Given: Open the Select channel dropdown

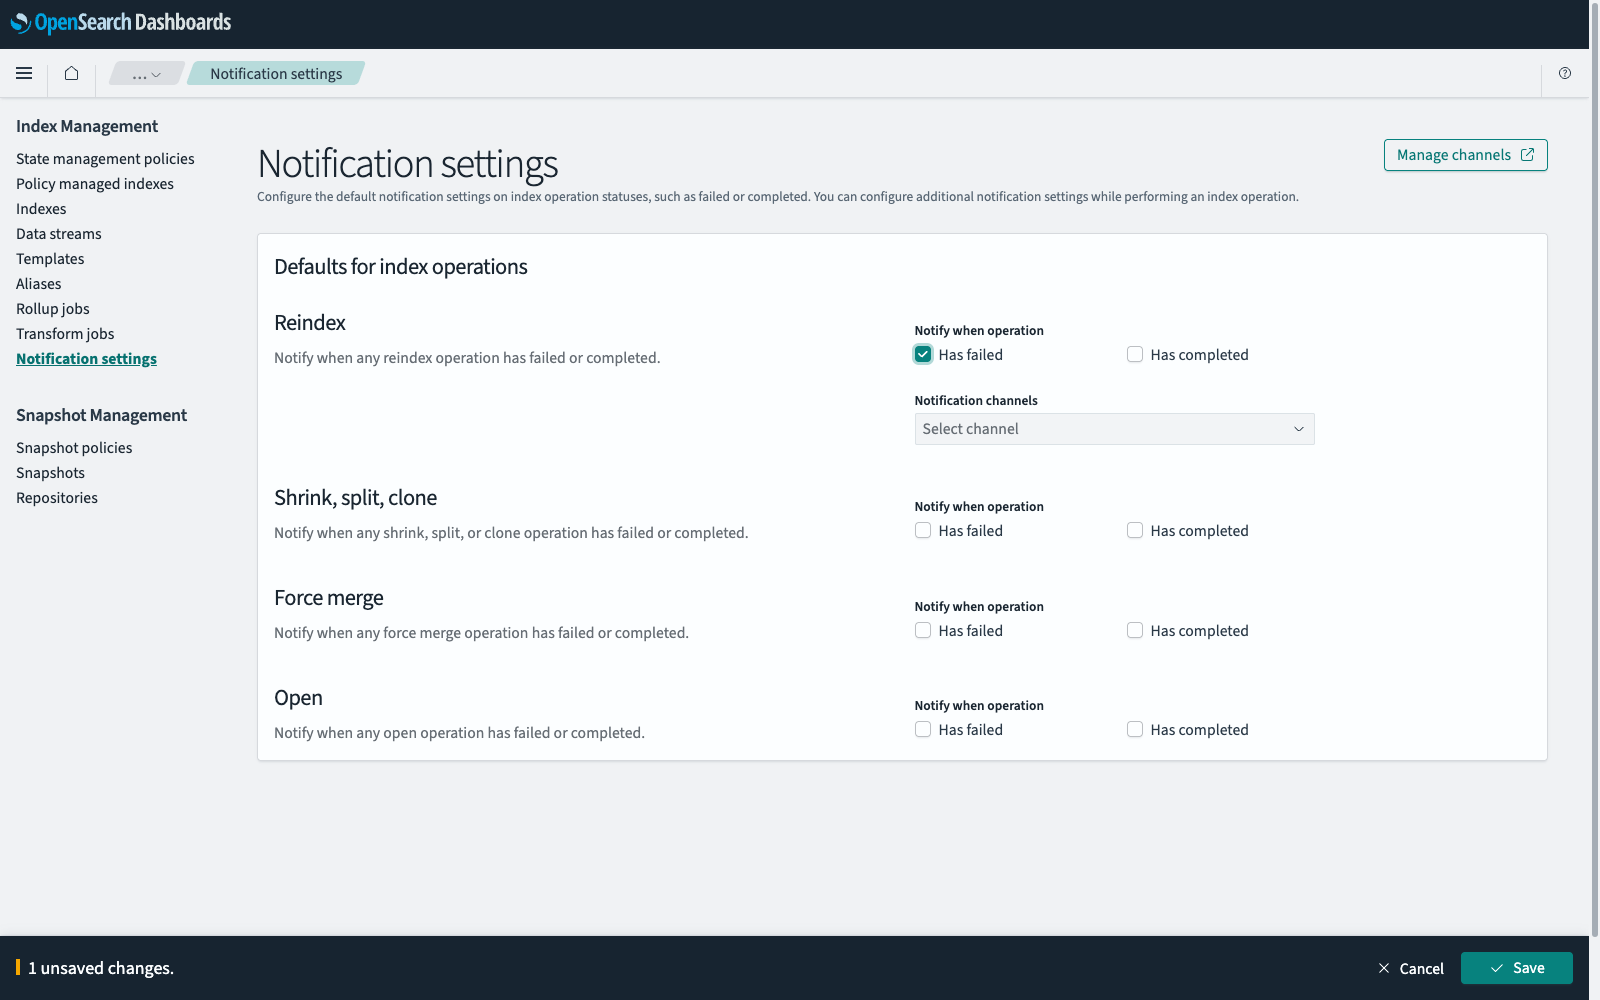Looking at the screenshot, I should (x=1114, y=429).
